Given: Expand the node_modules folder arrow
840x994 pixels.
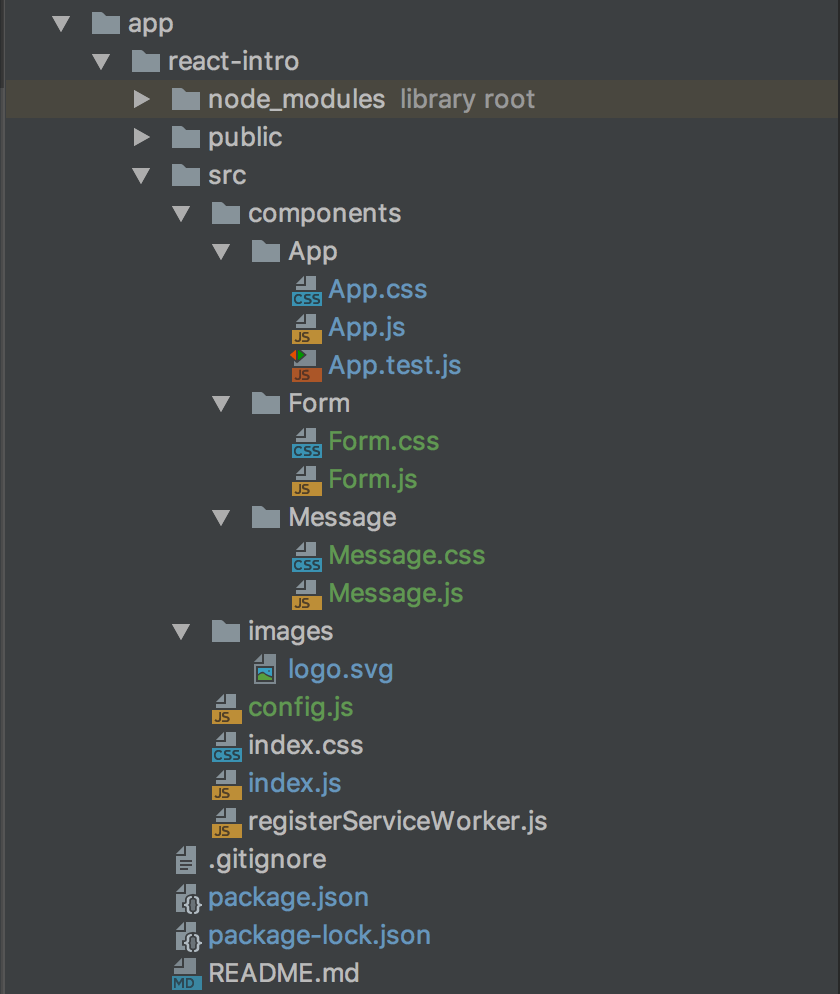Looking at the screenshot, I should tap(141, 99).
